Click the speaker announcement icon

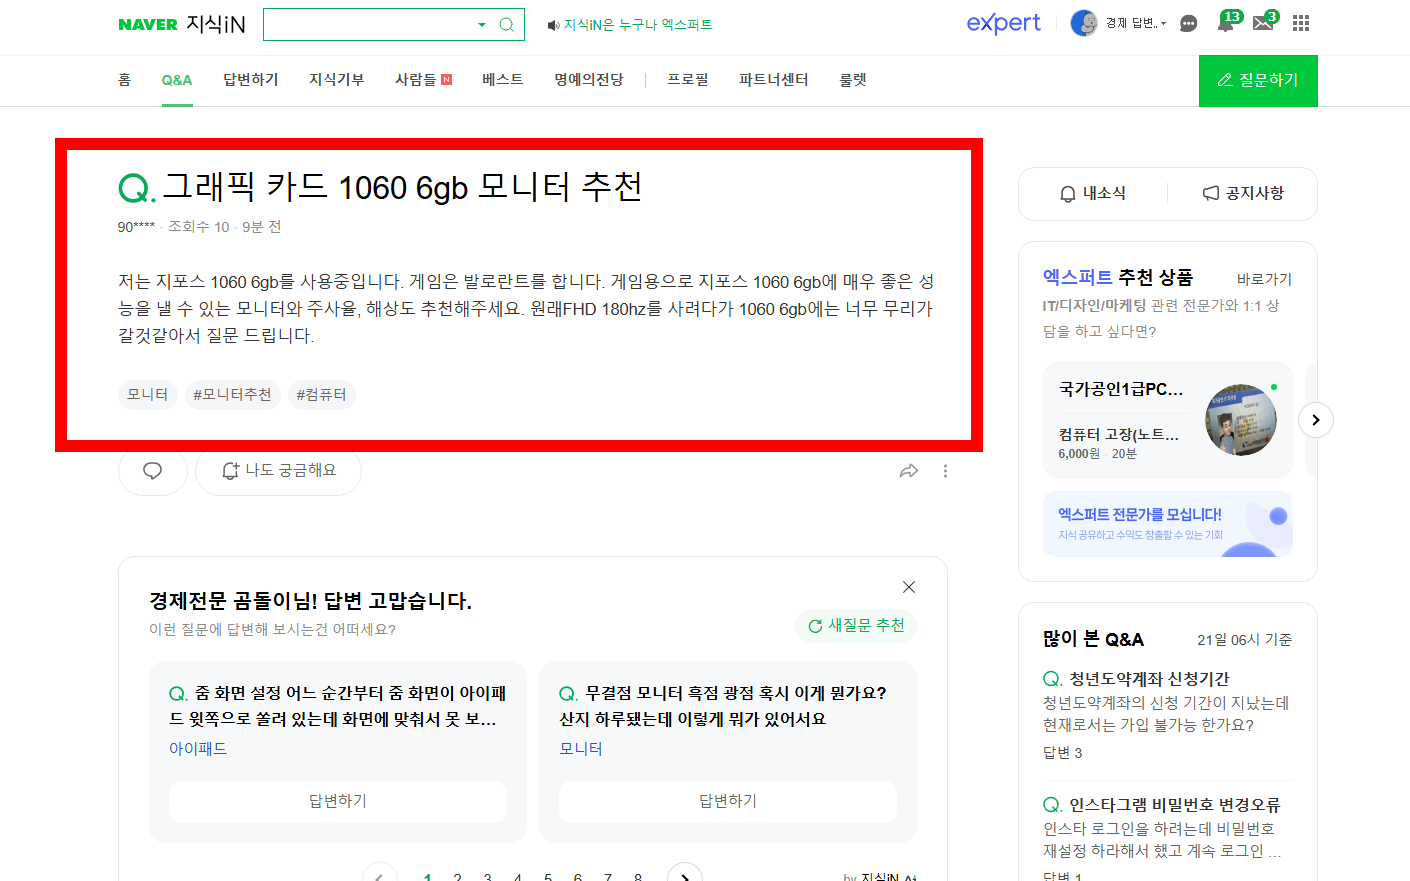click(553, 25)
